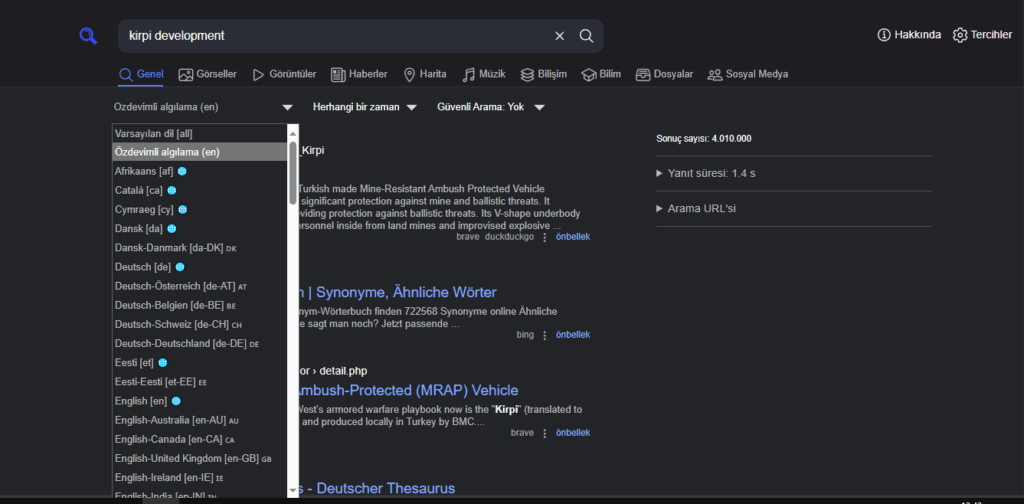Switch to Haberler news category

pyautogui.click(x=360, y=74)
